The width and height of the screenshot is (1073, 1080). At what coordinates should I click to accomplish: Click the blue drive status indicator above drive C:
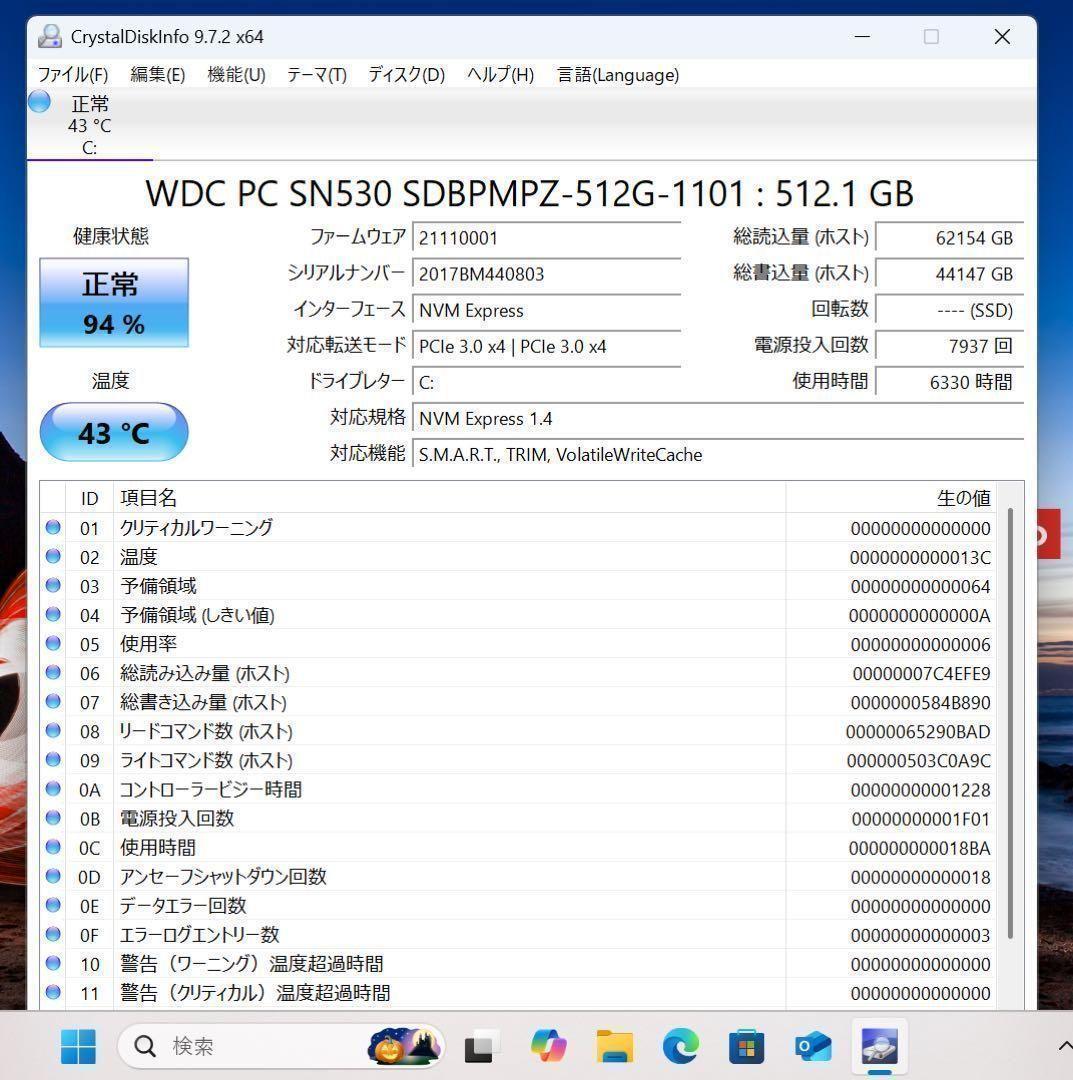click(x=38, y=101)
